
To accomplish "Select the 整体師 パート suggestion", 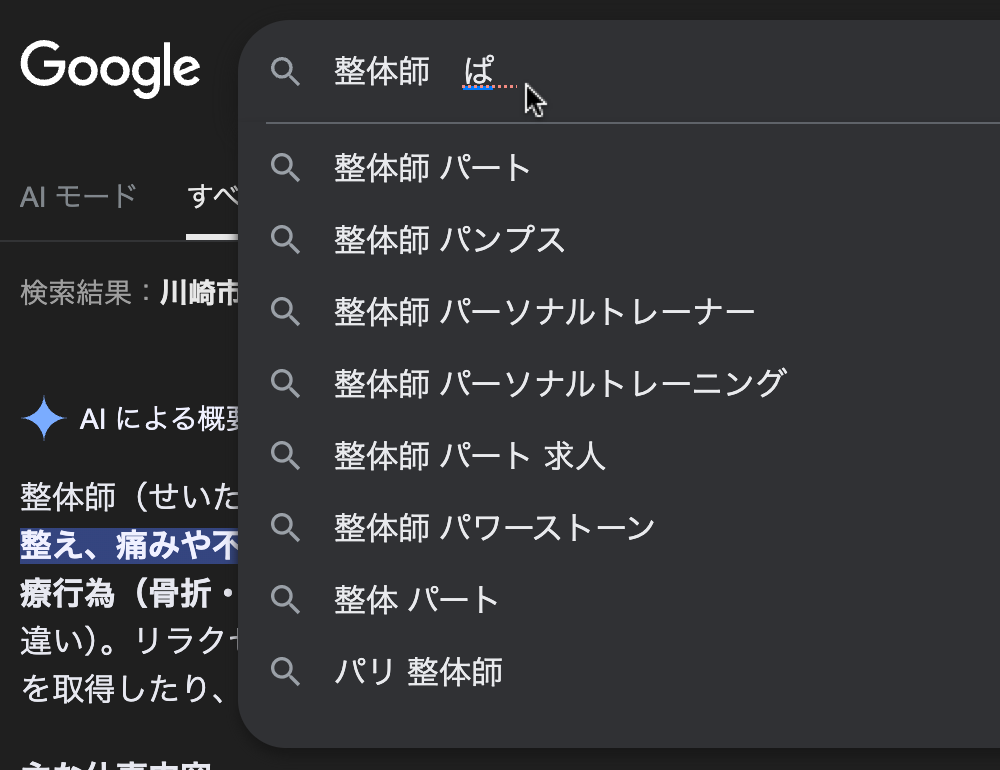I will click(432, 168).
